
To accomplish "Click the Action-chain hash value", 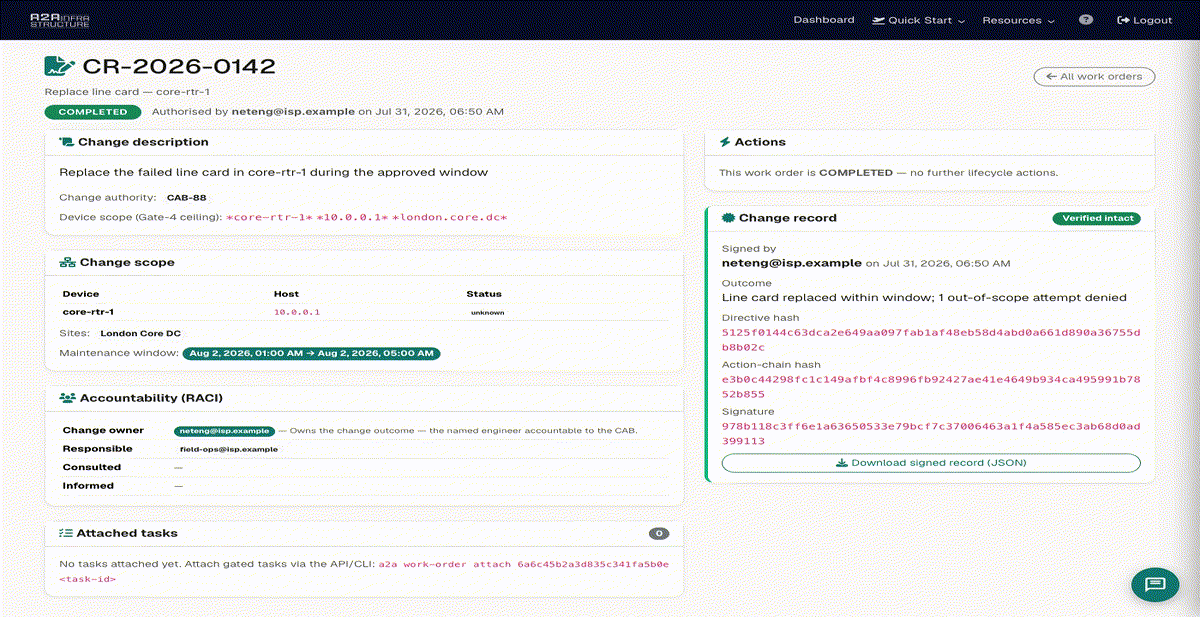I will (931, 387).
